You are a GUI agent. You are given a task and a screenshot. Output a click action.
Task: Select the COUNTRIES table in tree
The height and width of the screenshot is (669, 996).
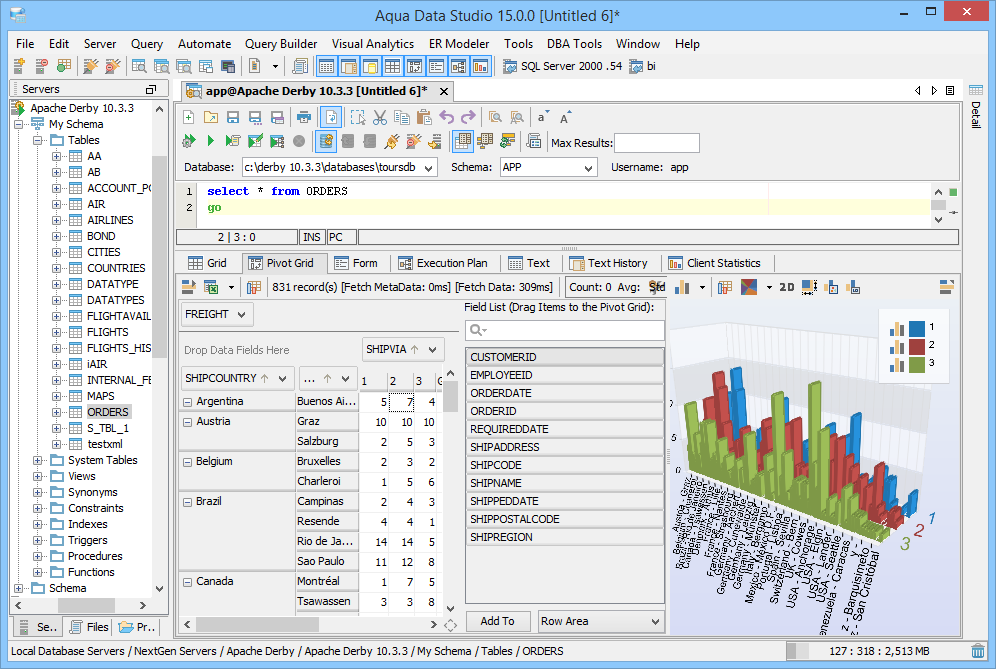point(116,268)
